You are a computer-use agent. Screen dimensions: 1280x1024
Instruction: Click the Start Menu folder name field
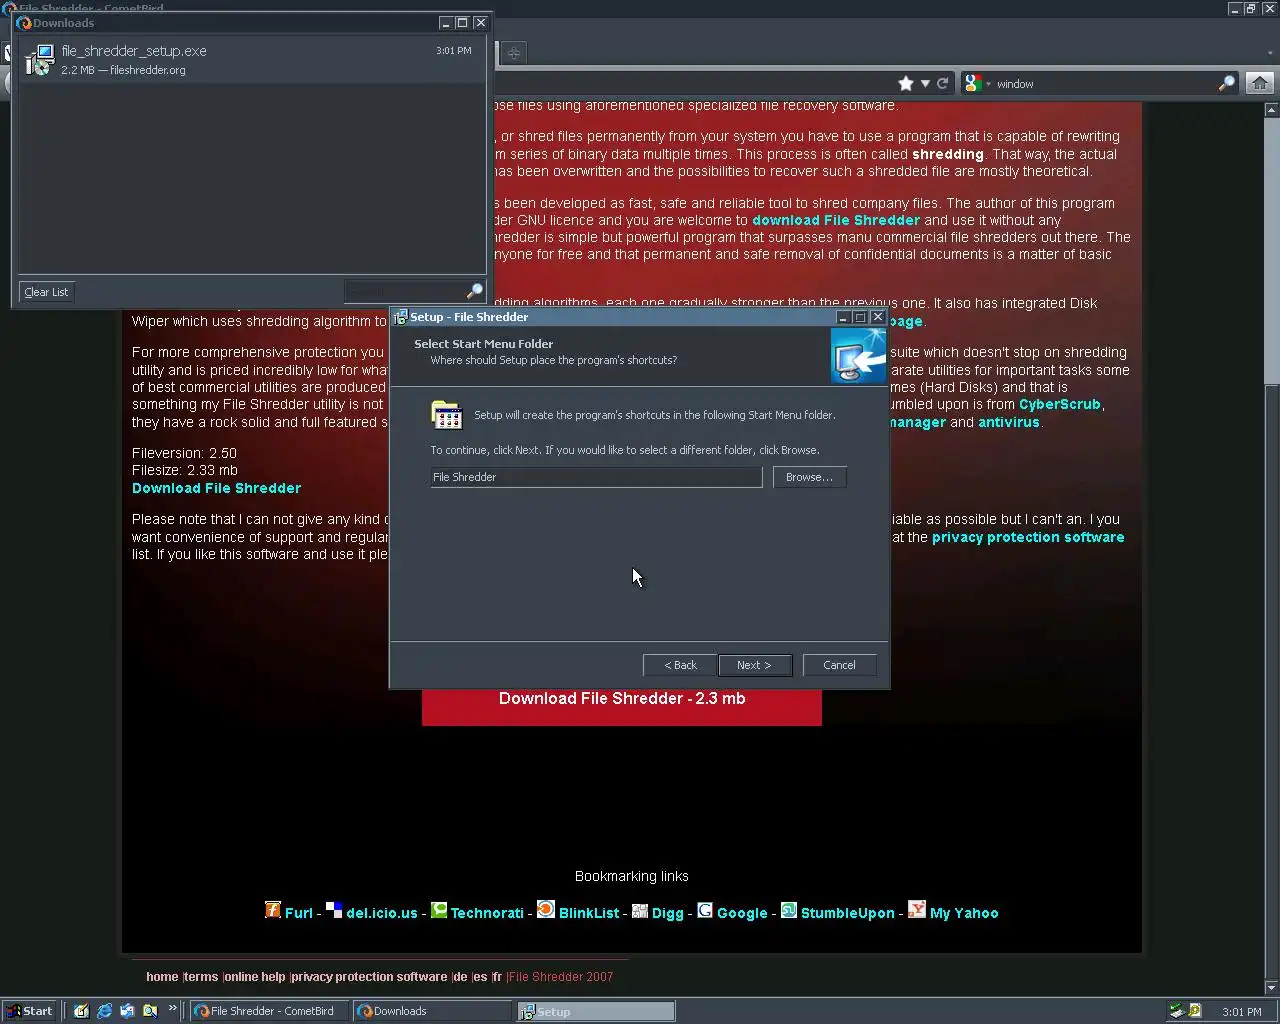[596, 477]
